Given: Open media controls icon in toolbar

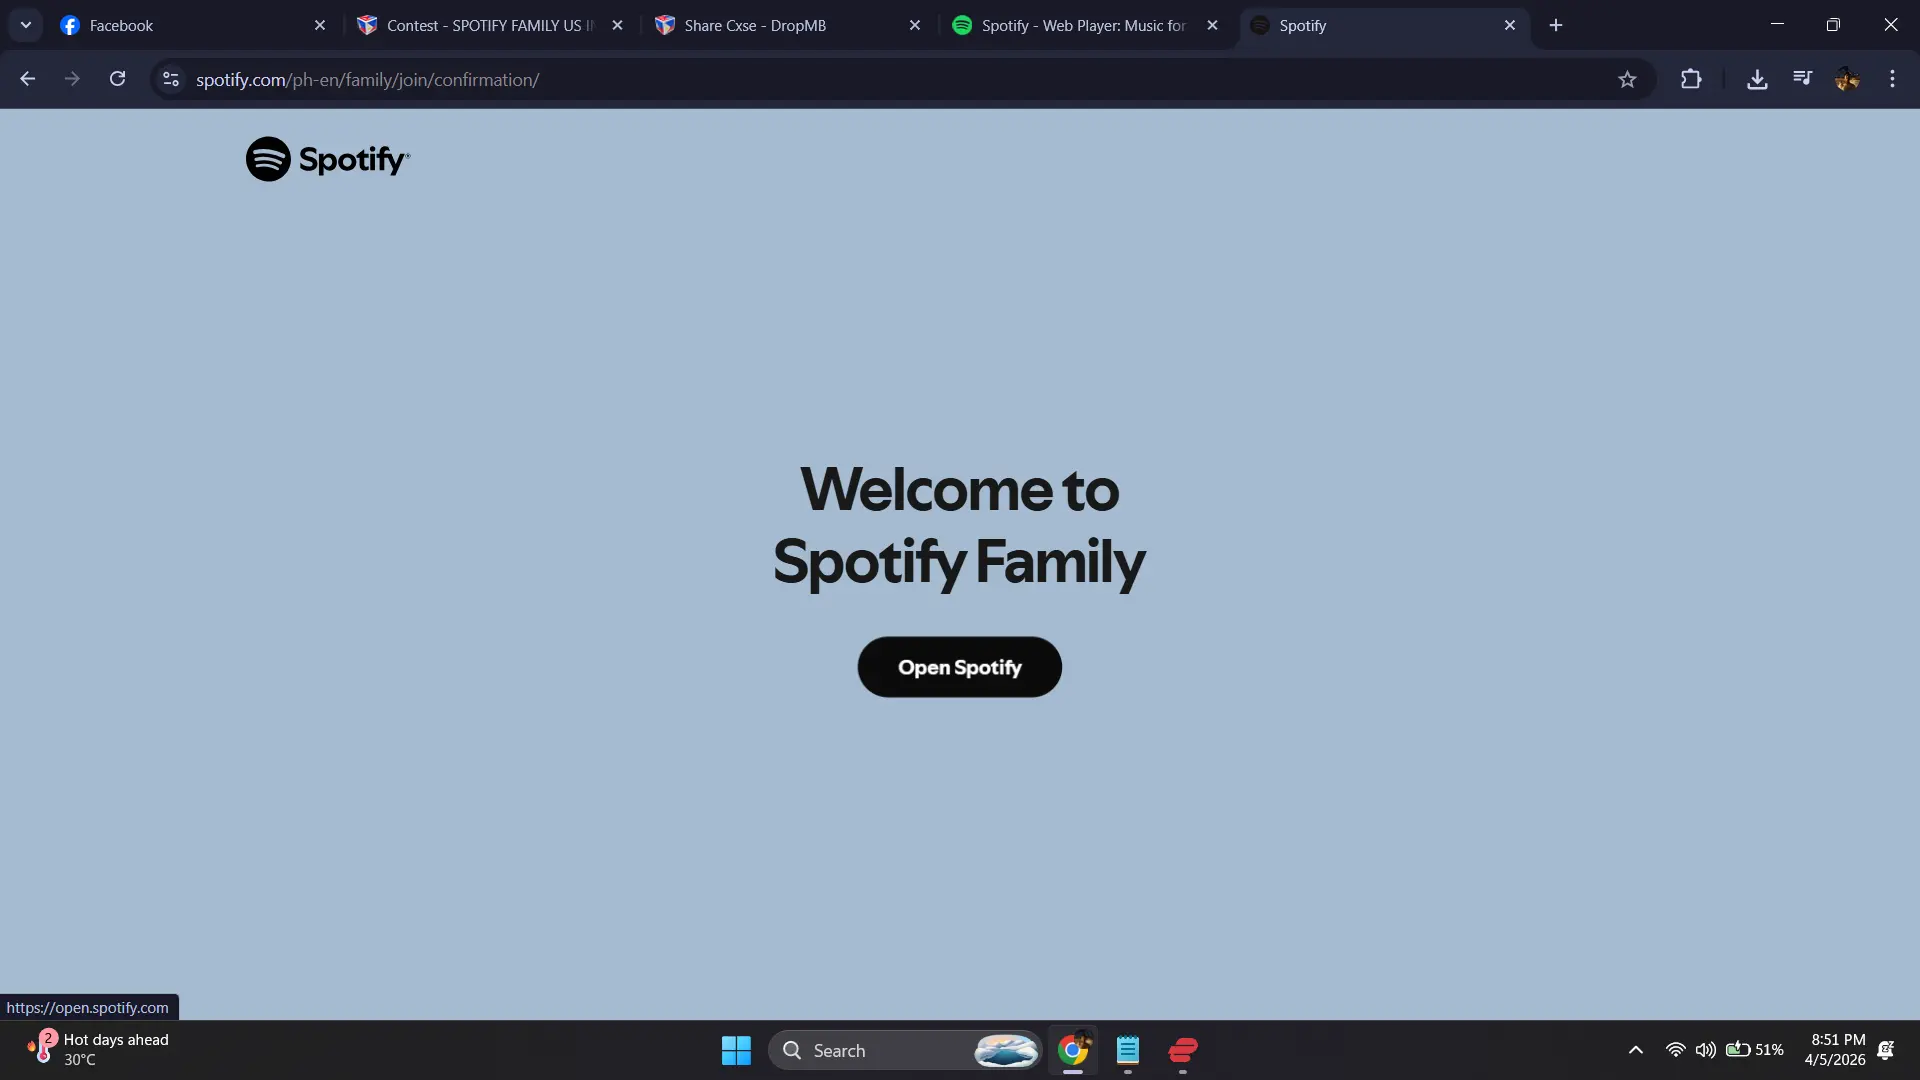Looking at the screenshot, I should pos(1802,79).
